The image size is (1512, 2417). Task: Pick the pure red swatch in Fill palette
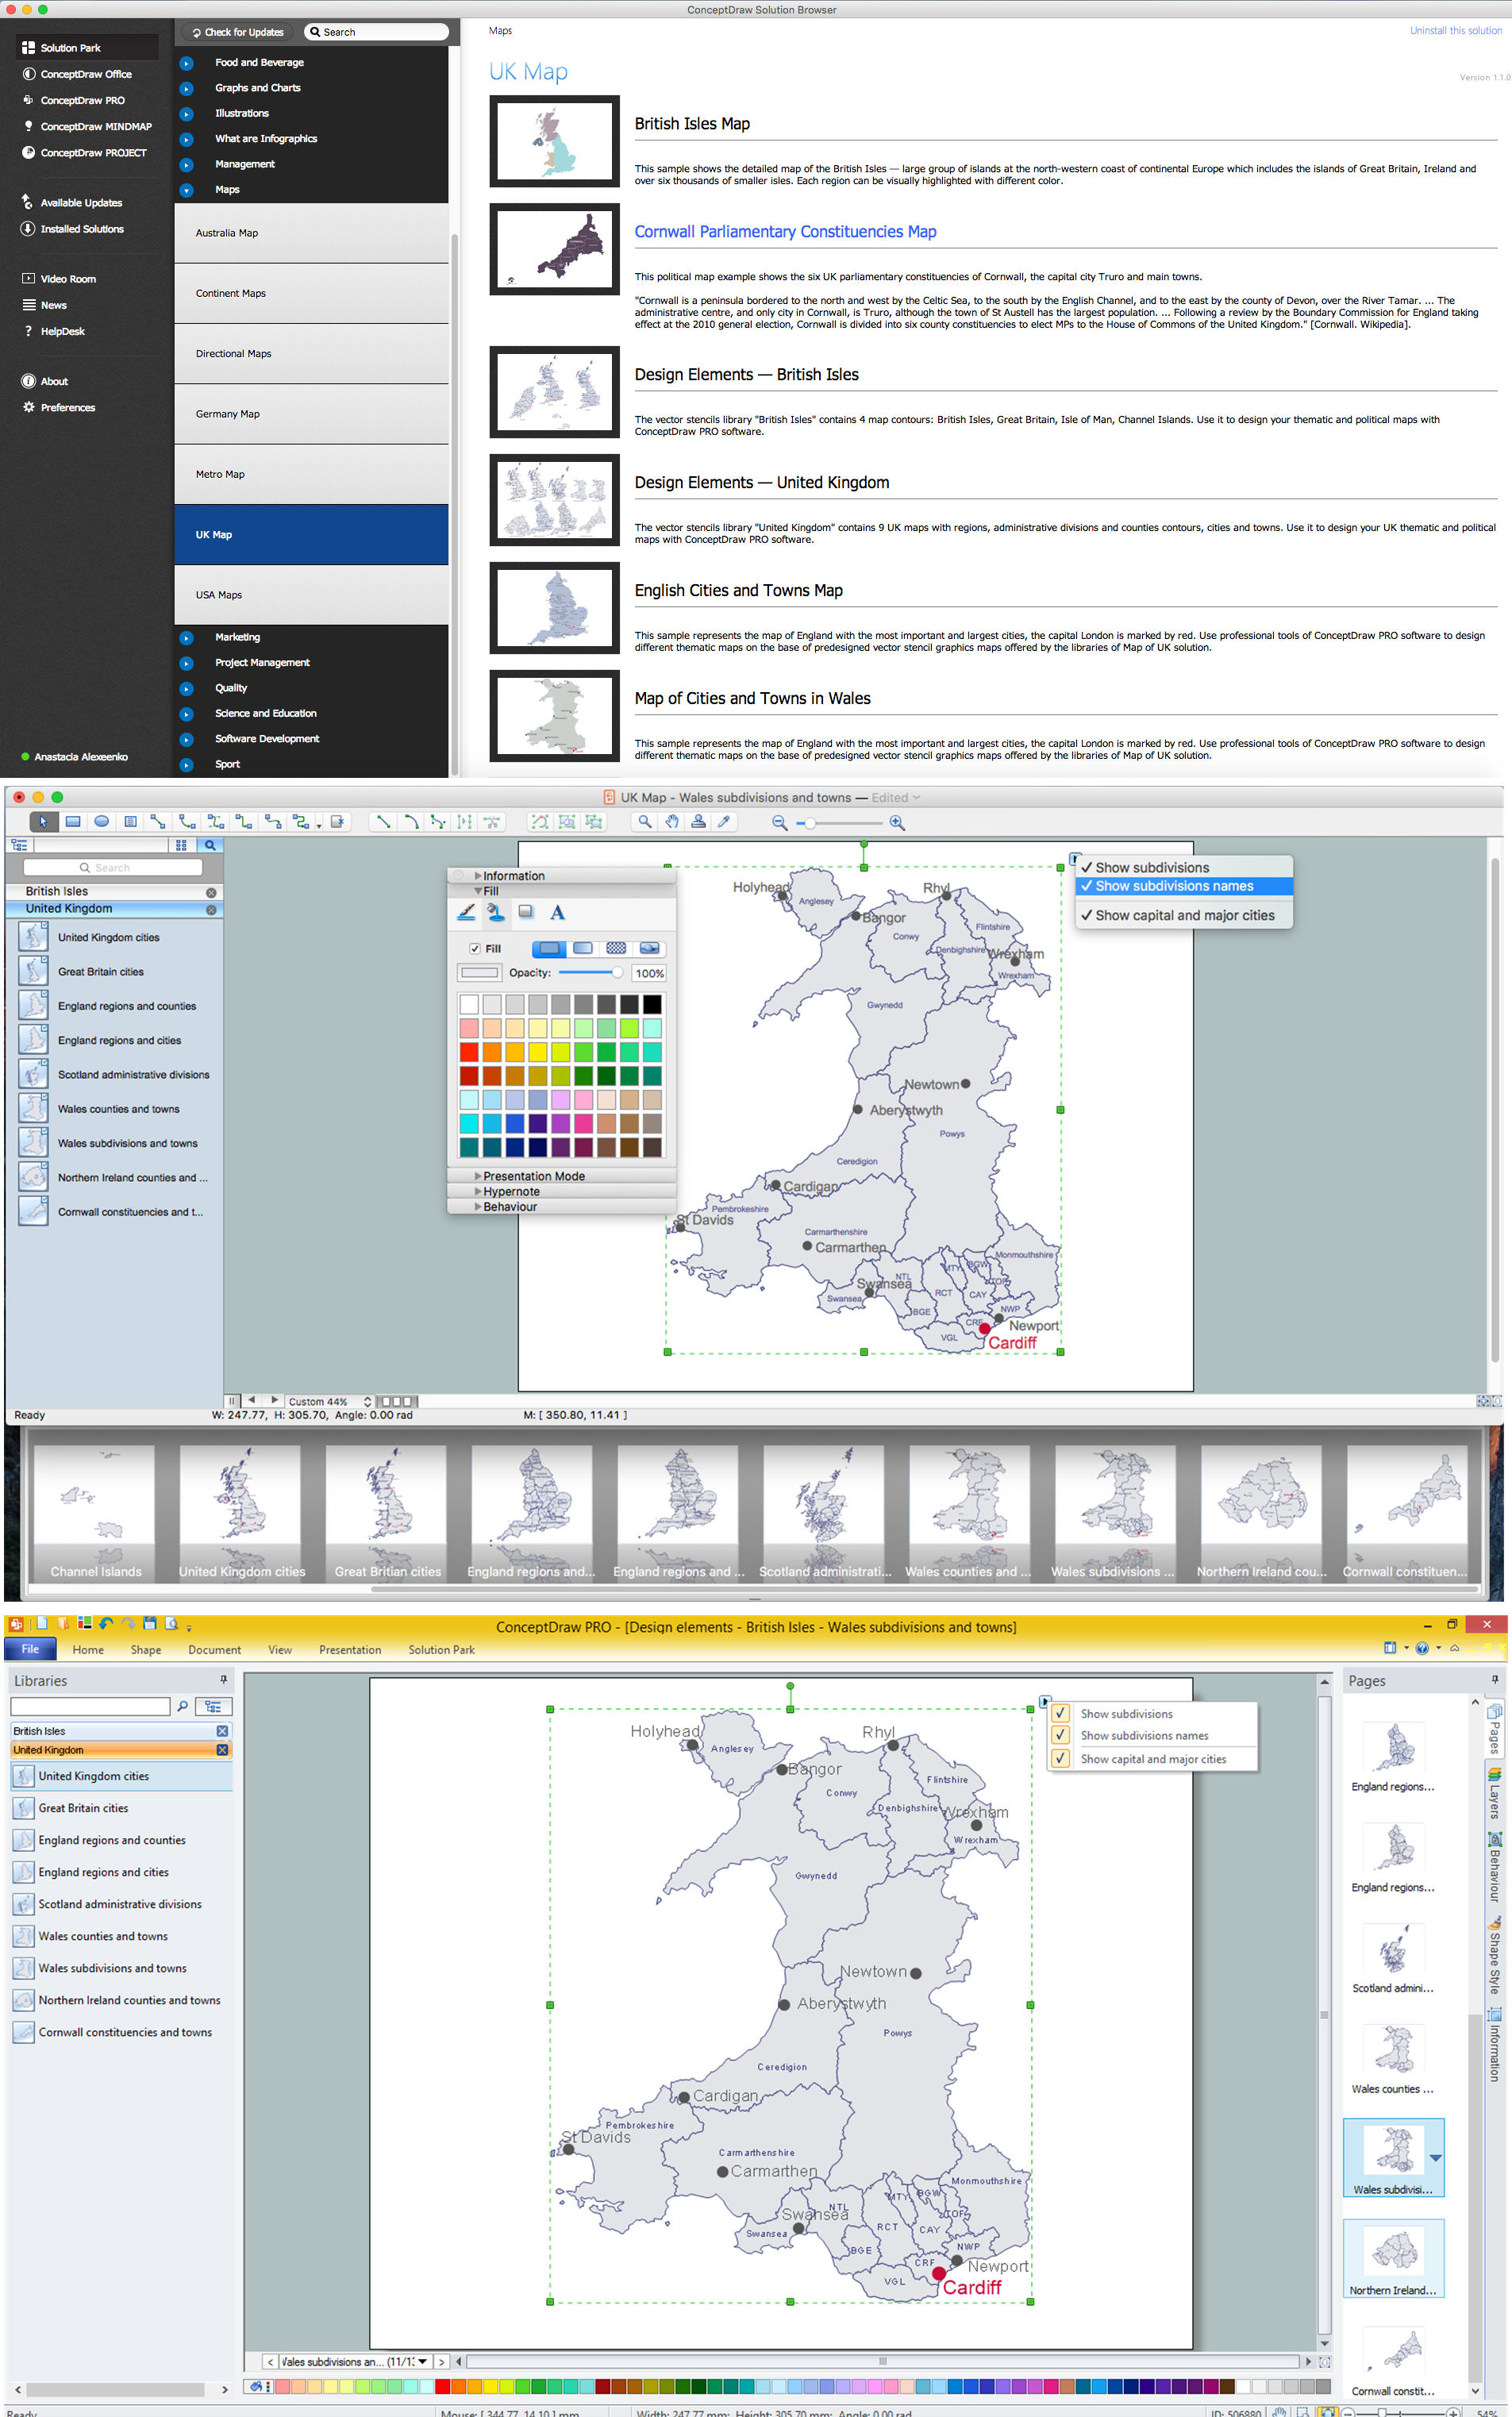click(x=469, y=1052)
